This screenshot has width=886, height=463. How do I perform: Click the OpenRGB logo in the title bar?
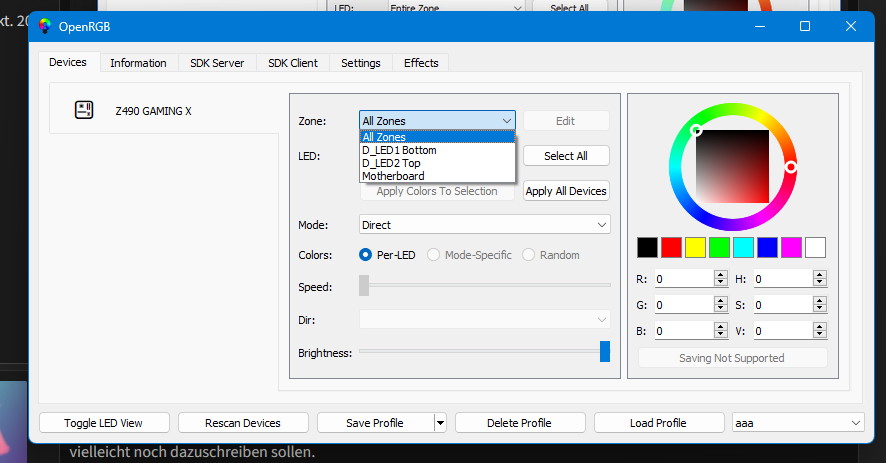tap(45, 26)
